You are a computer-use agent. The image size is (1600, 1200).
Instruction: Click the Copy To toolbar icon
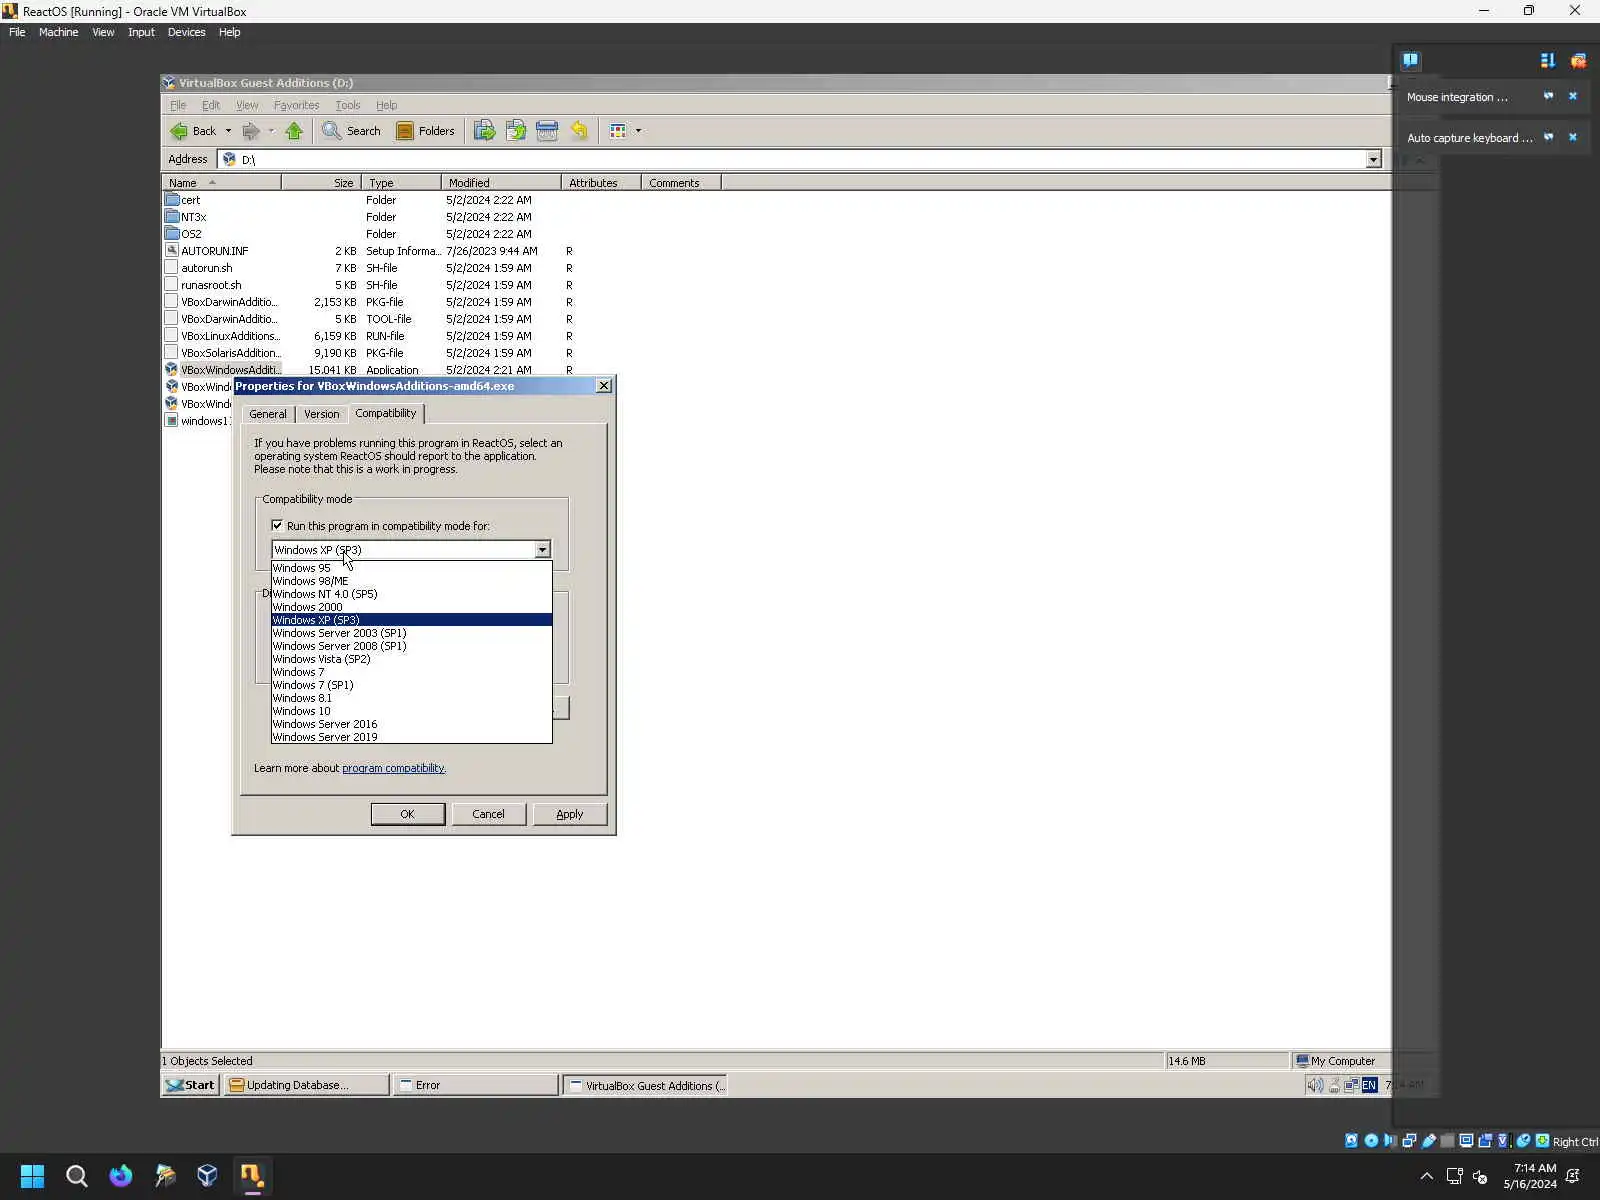point(516,131)
